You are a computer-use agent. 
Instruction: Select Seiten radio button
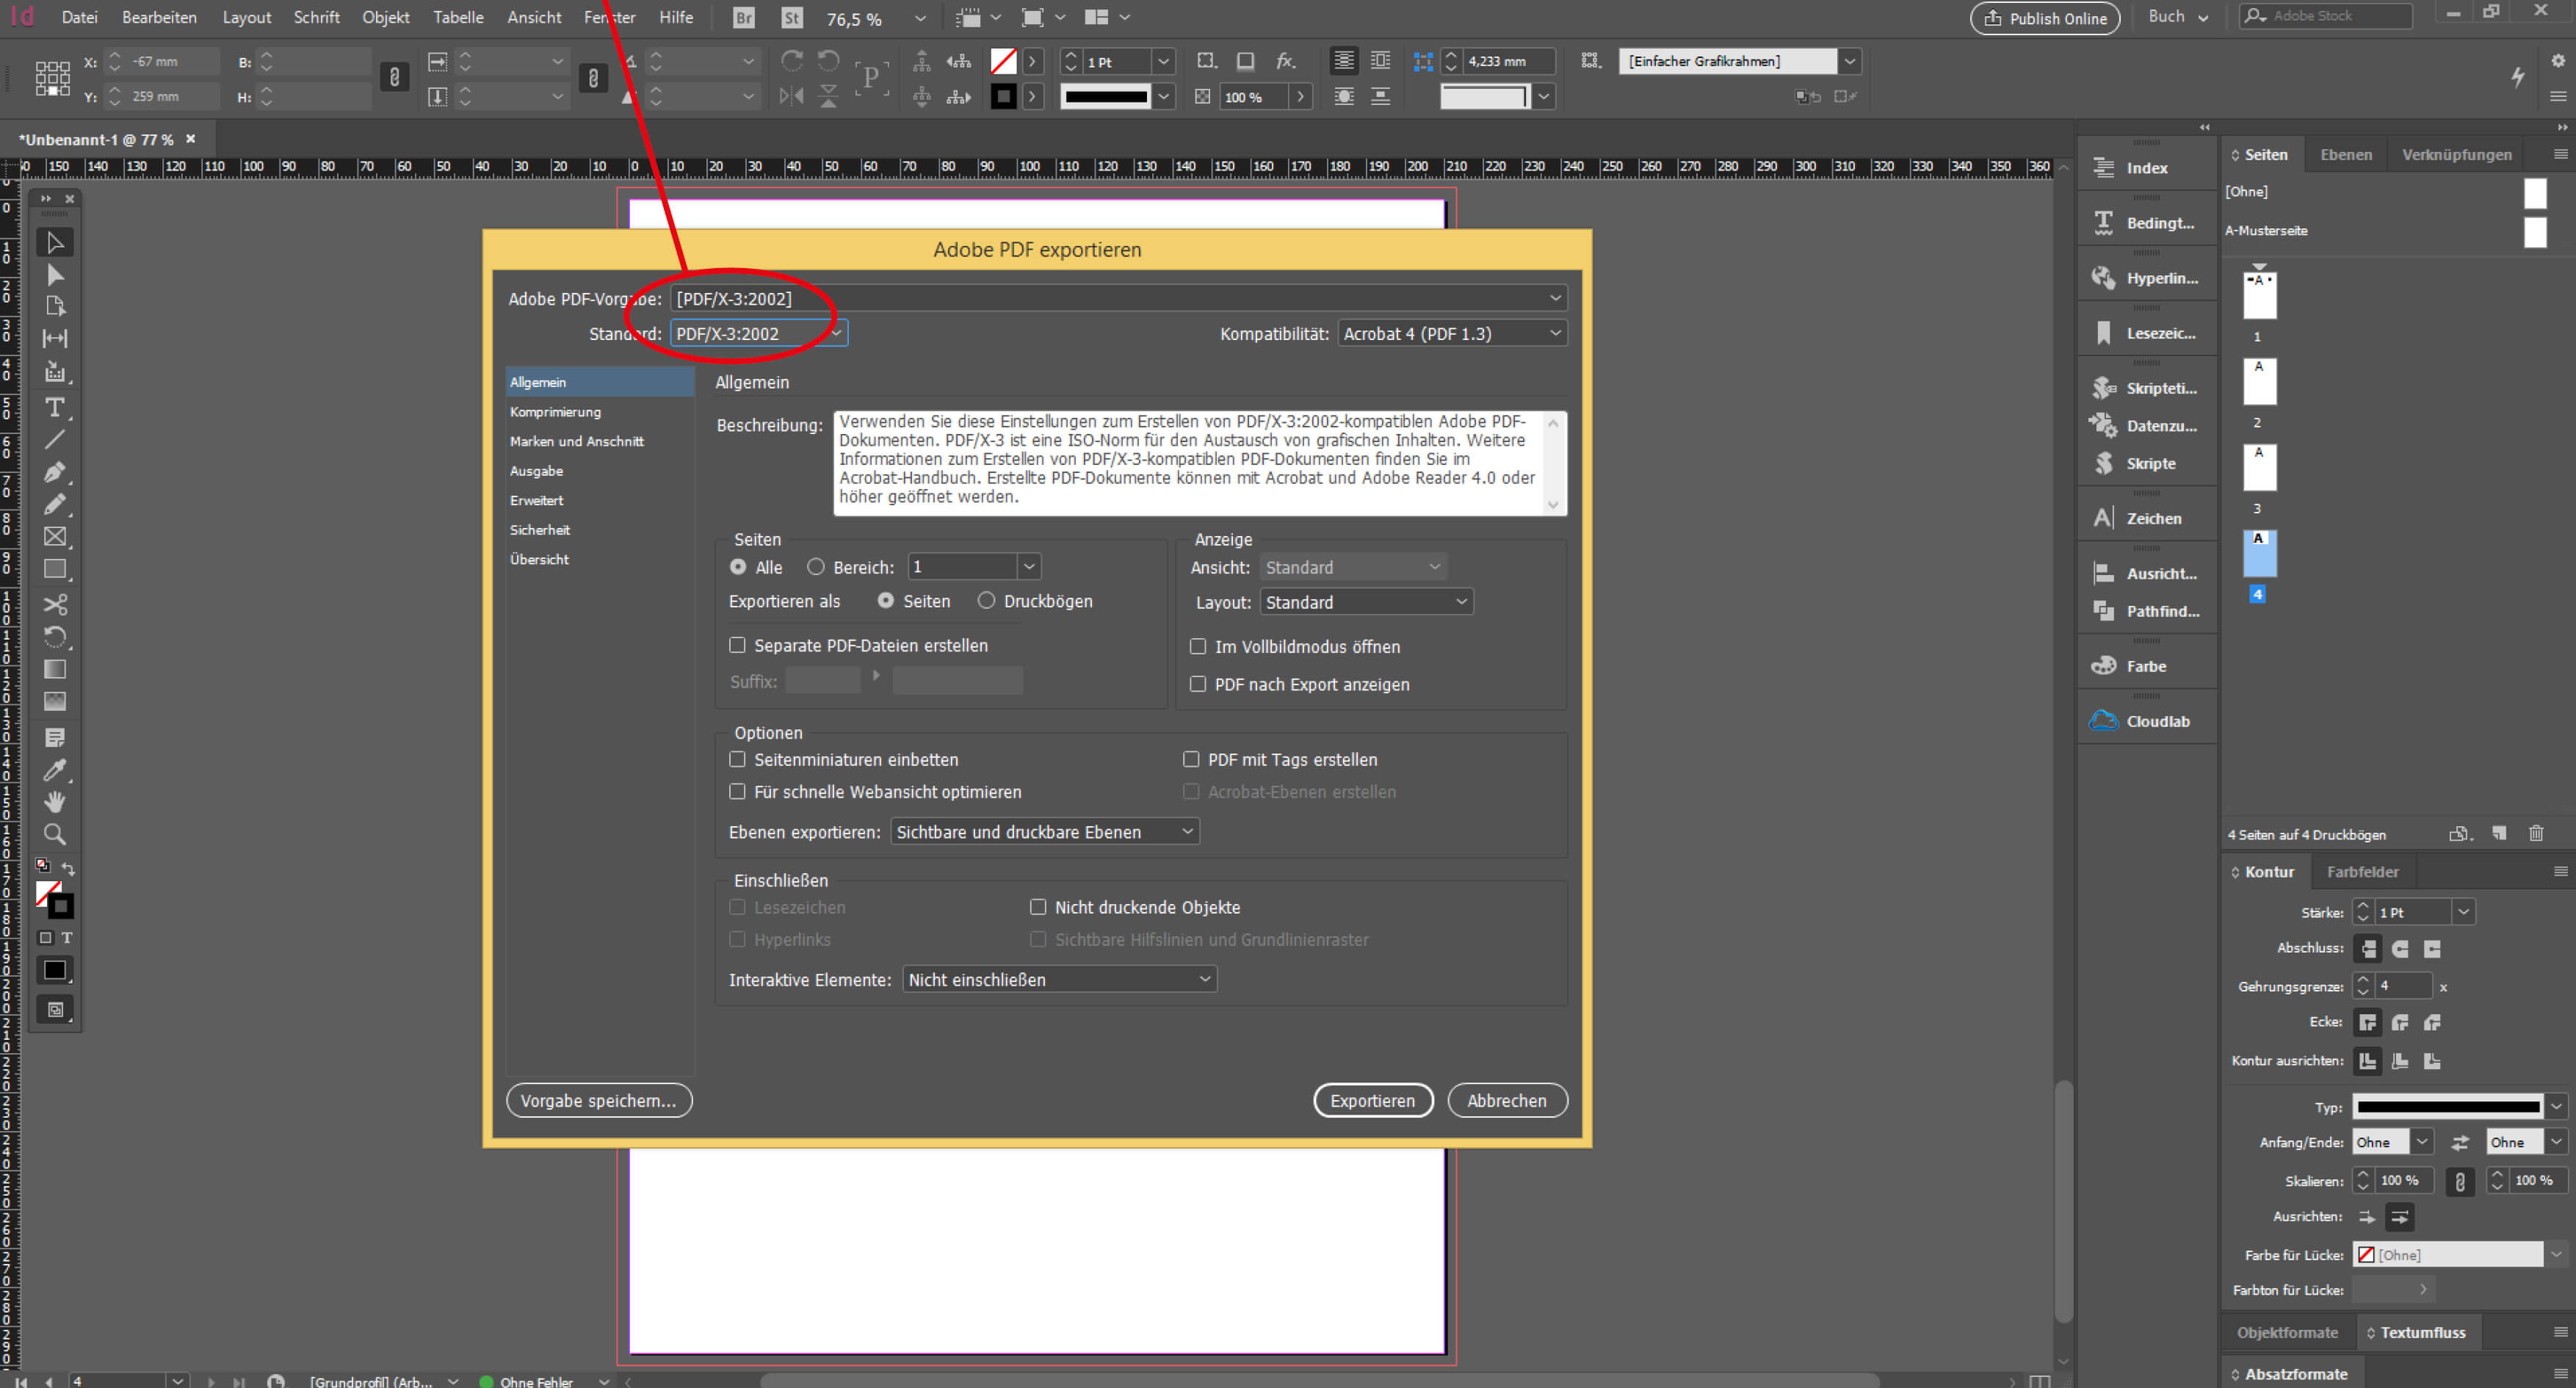[x=886, y=600]
